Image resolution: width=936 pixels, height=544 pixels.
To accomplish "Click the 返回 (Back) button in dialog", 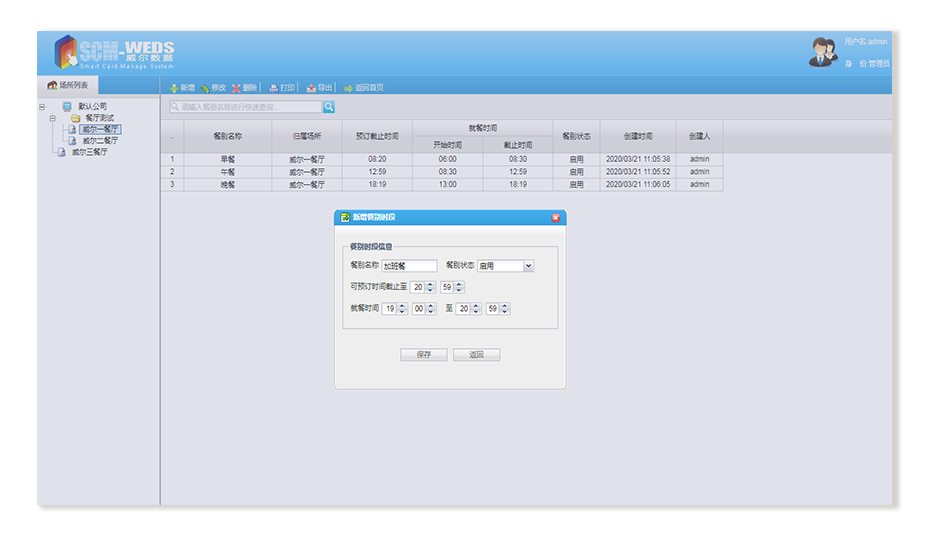I will tap(476, 355).
